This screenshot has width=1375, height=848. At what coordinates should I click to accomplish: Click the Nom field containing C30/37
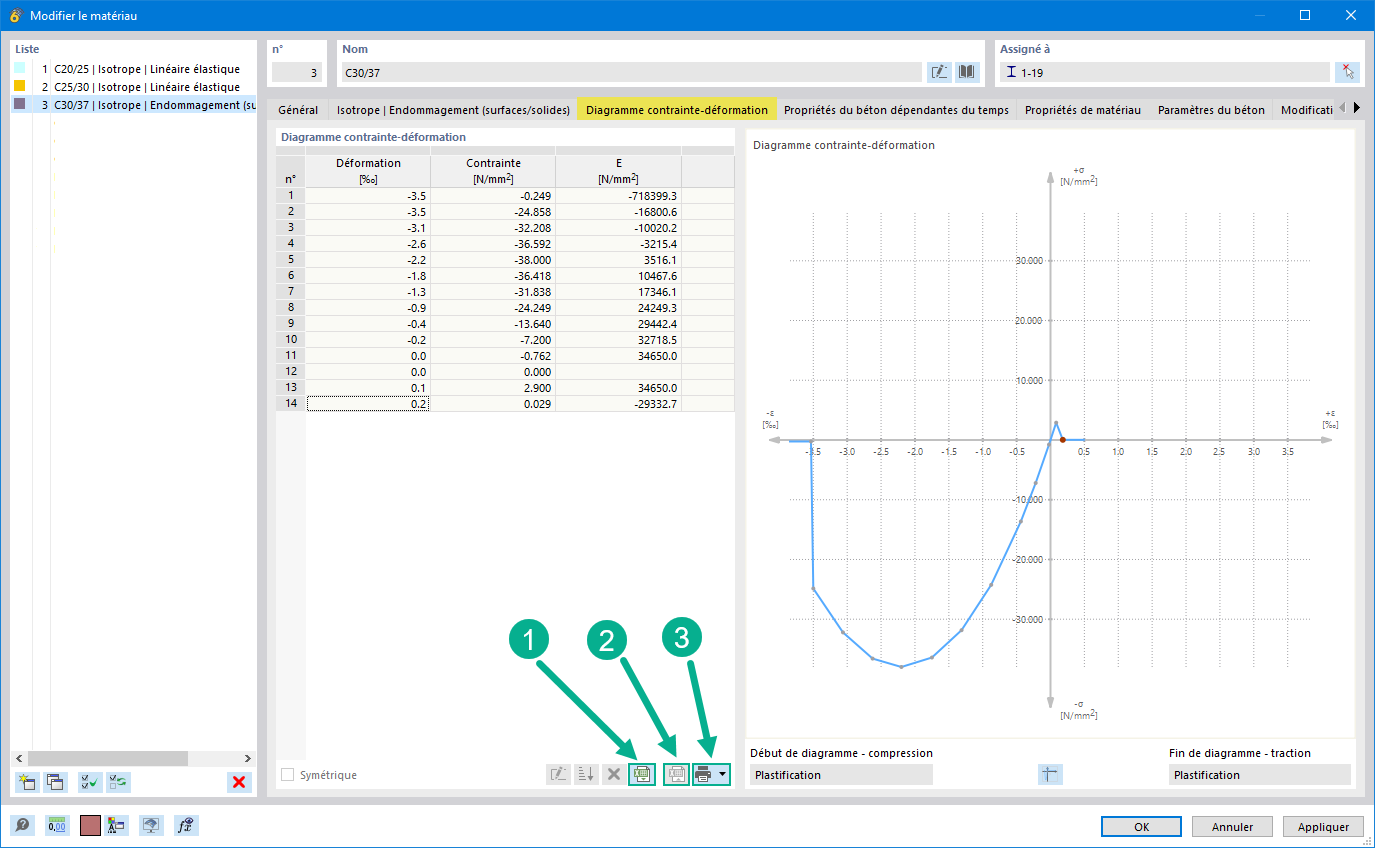(x=631, y=72)
